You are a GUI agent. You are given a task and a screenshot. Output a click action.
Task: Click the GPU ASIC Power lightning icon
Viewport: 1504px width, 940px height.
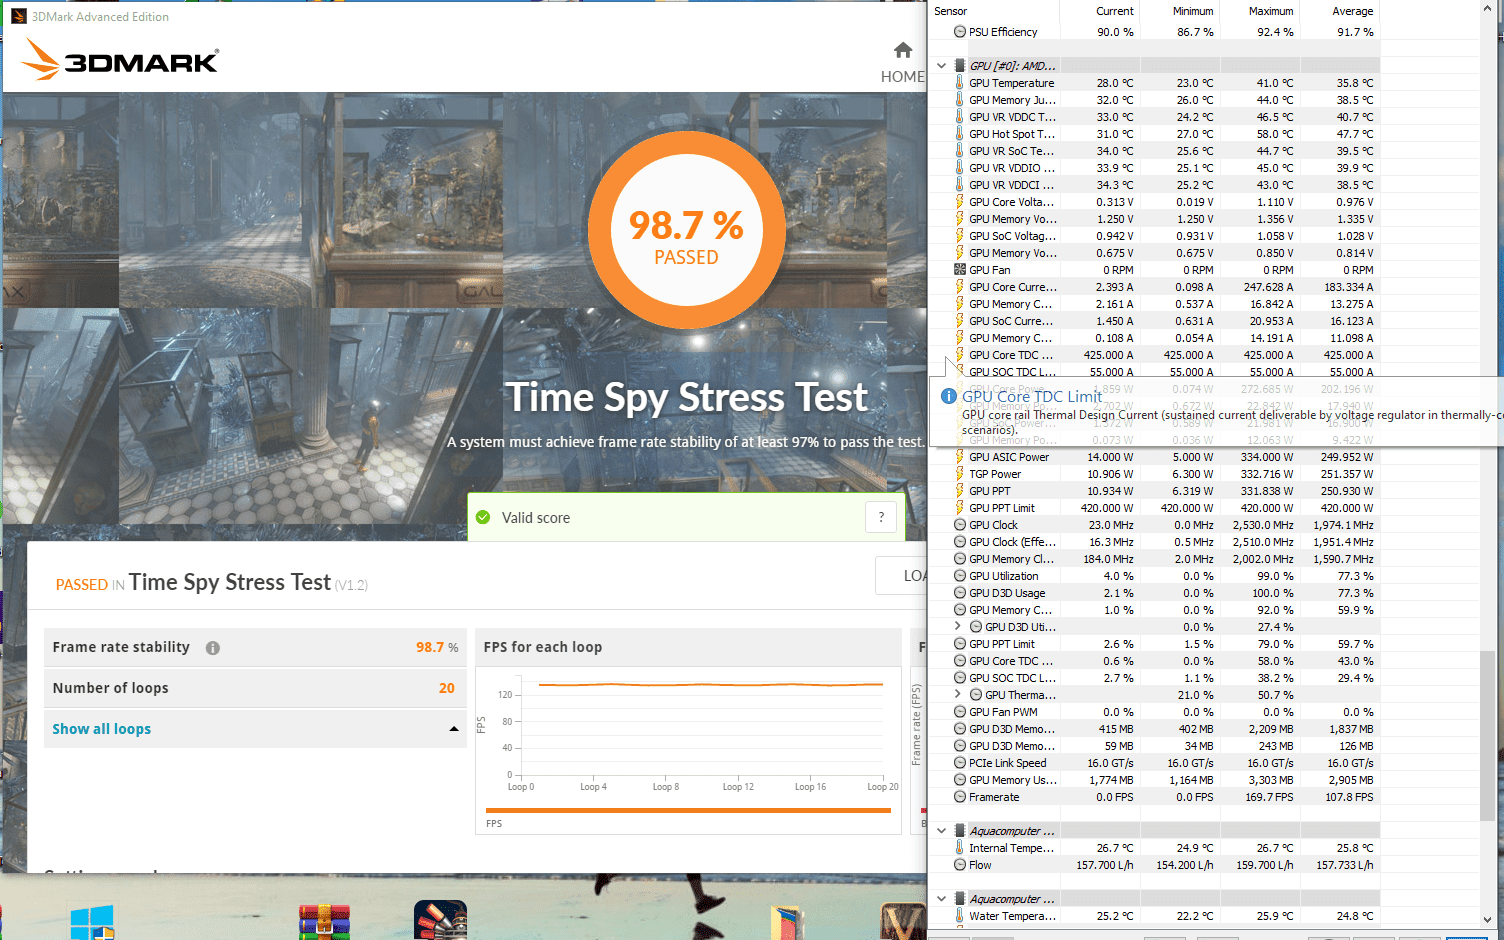(960, 457)
